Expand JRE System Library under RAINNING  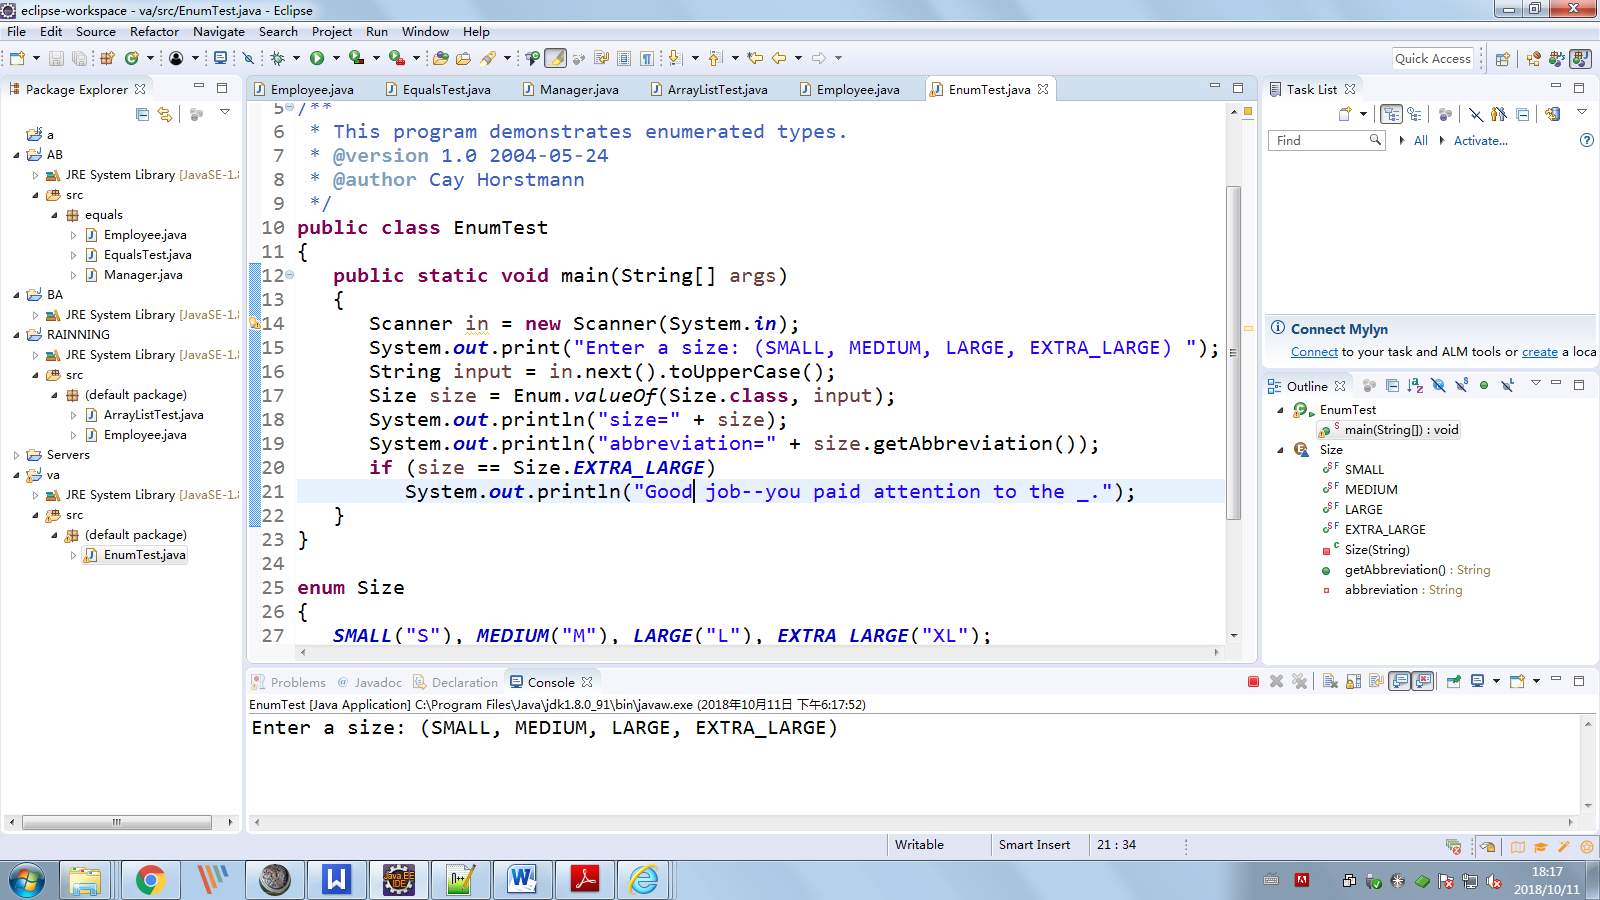36,355
